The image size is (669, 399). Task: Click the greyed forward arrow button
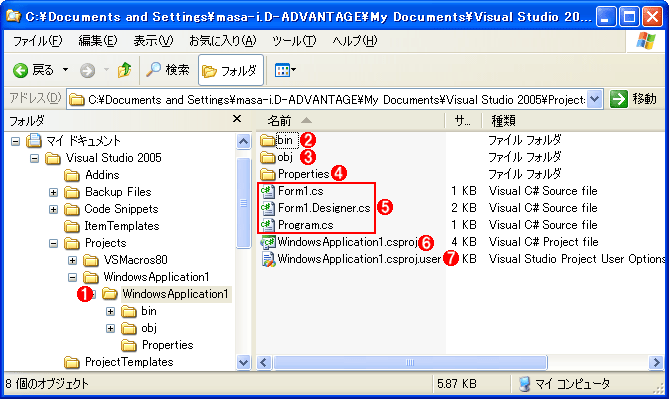click(87, 70)
